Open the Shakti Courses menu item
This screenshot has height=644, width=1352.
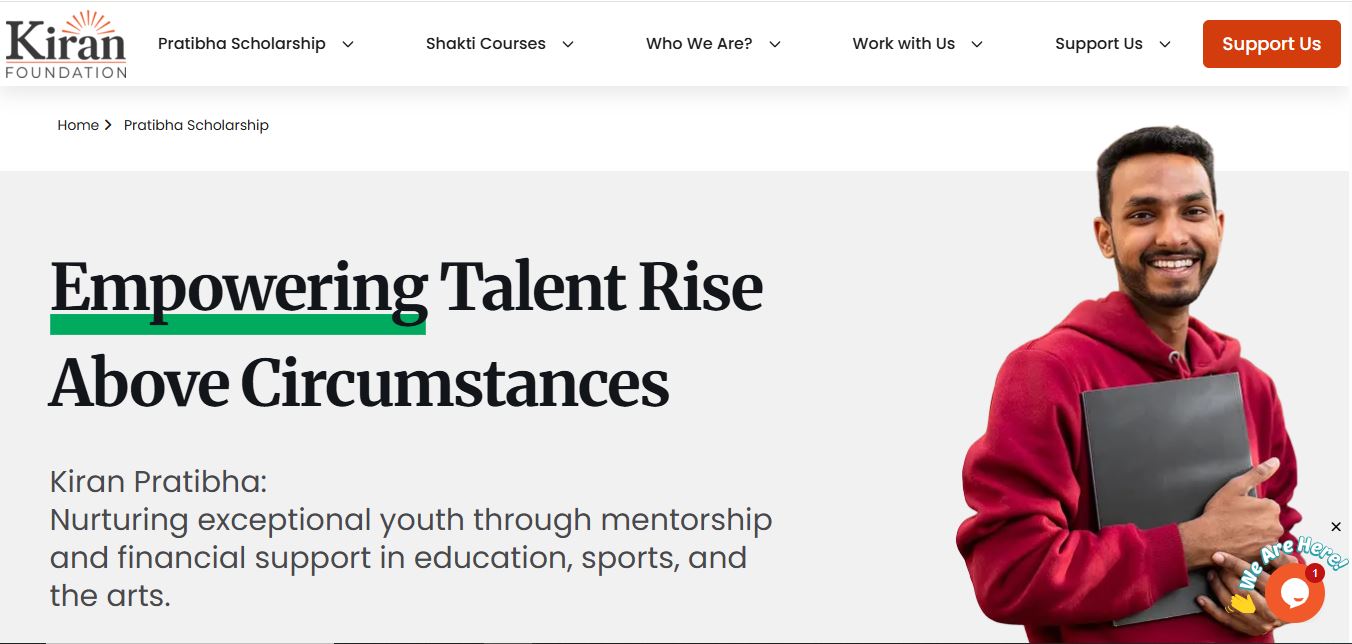click(x=486, y=44)
